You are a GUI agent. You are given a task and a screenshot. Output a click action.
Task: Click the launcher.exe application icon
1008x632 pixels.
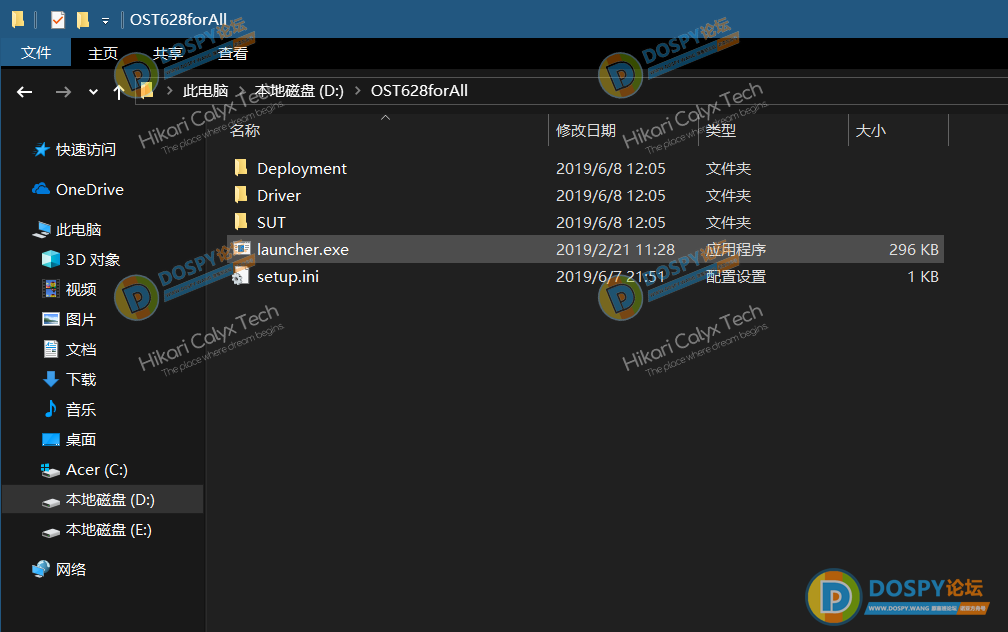240,249
